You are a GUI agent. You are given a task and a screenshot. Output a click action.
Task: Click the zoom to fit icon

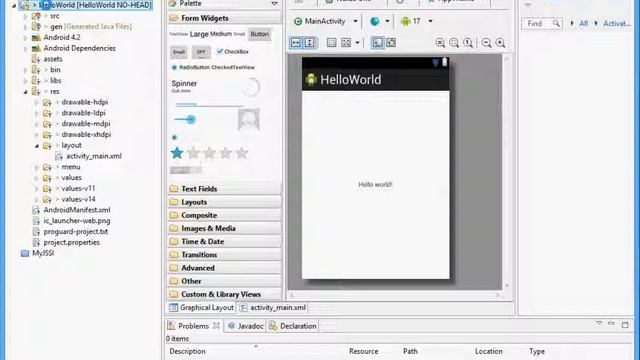pyautogui.click(x=440, y=43)
